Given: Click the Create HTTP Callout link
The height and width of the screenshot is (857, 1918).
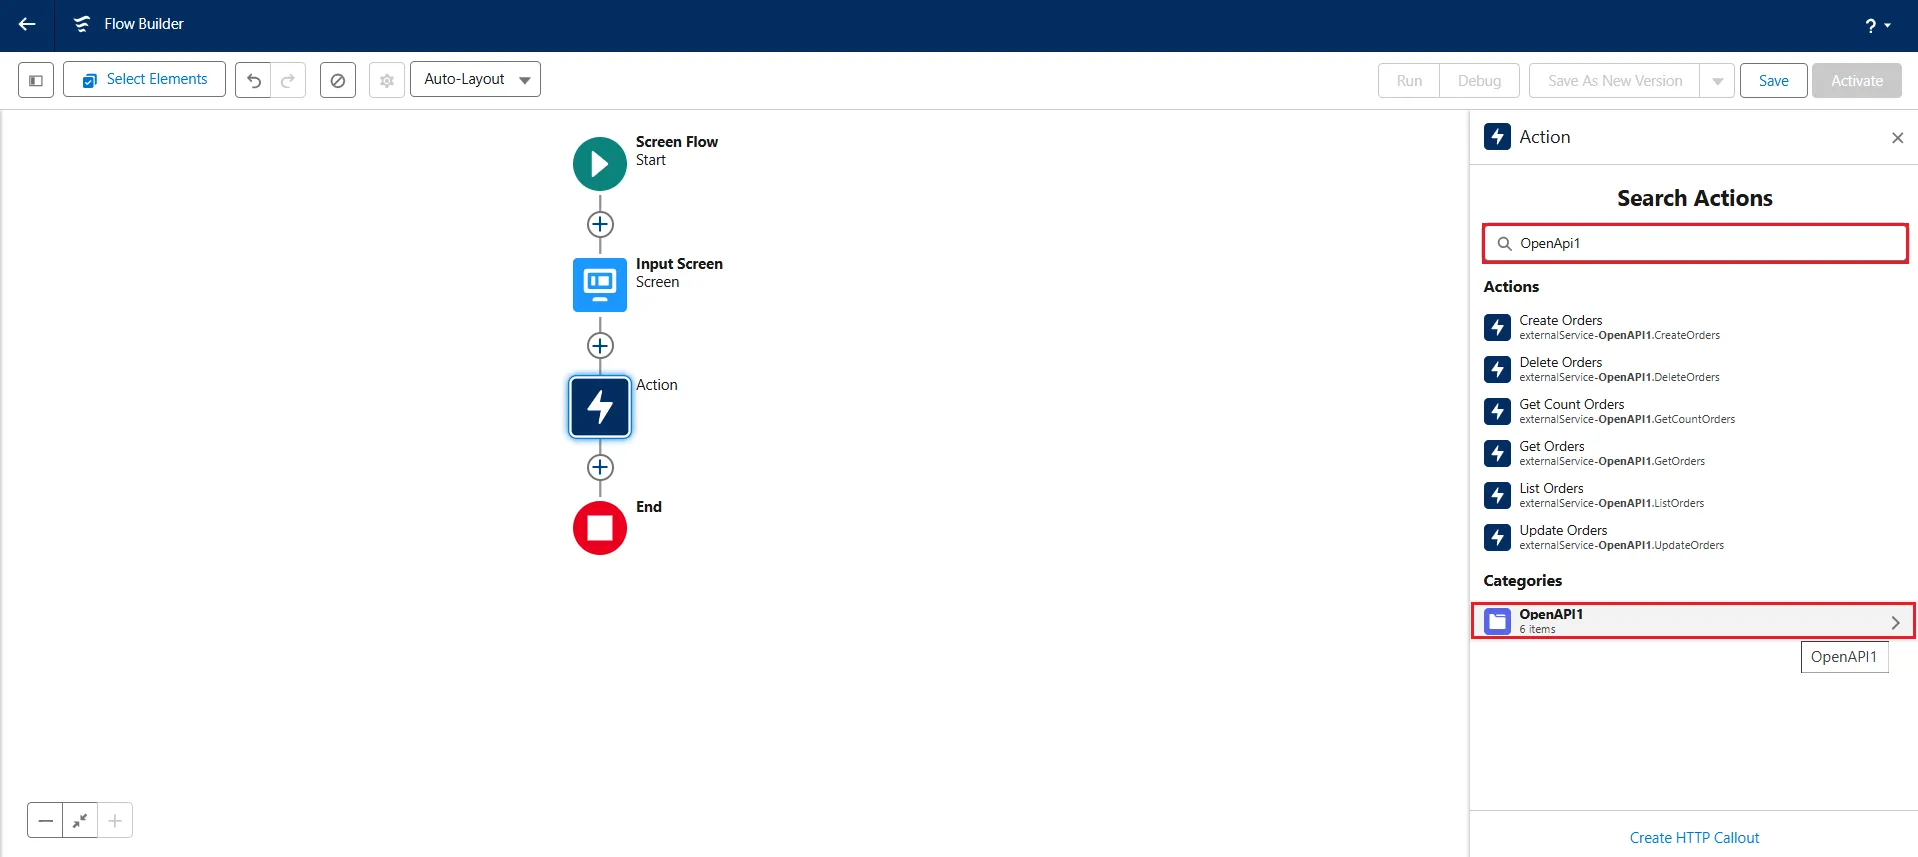Looking at the screenshot, I should click(x=1694, y=838).
